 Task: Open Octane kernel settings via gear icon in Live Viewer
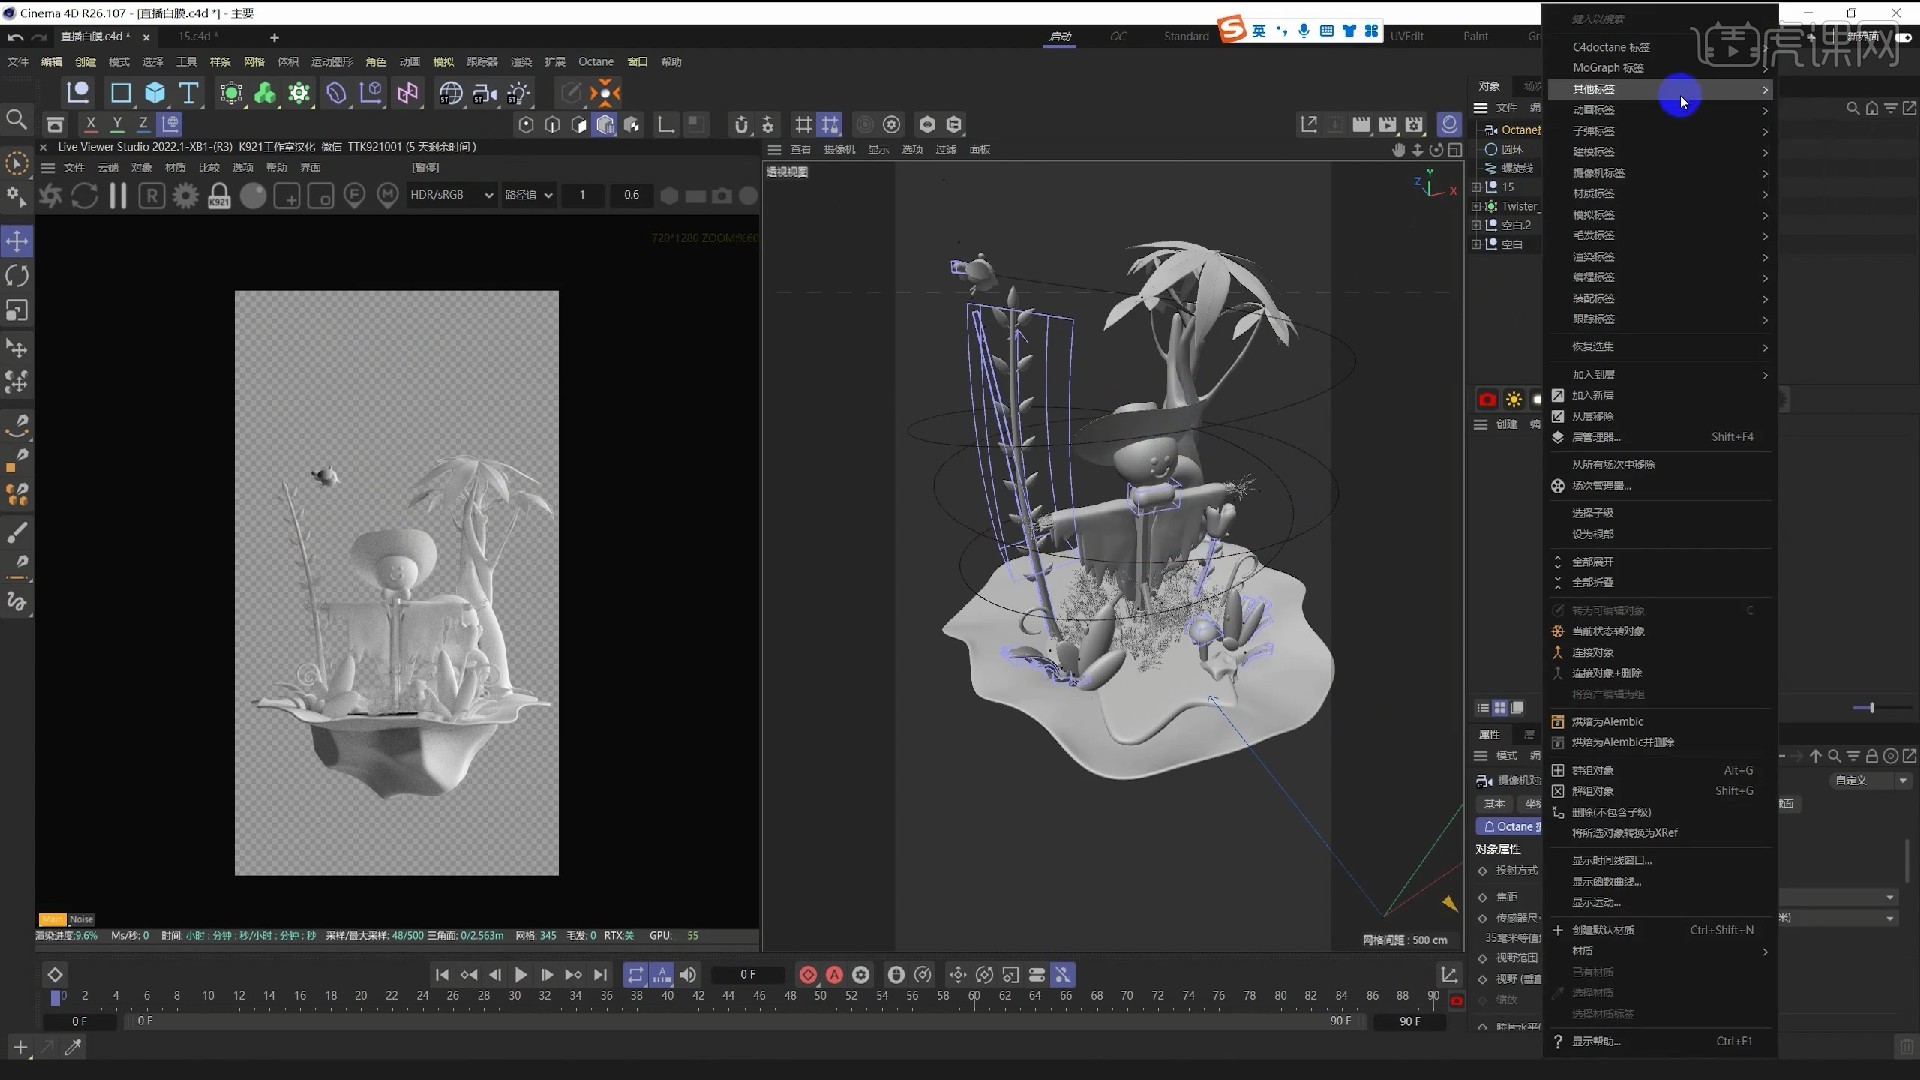185,195
